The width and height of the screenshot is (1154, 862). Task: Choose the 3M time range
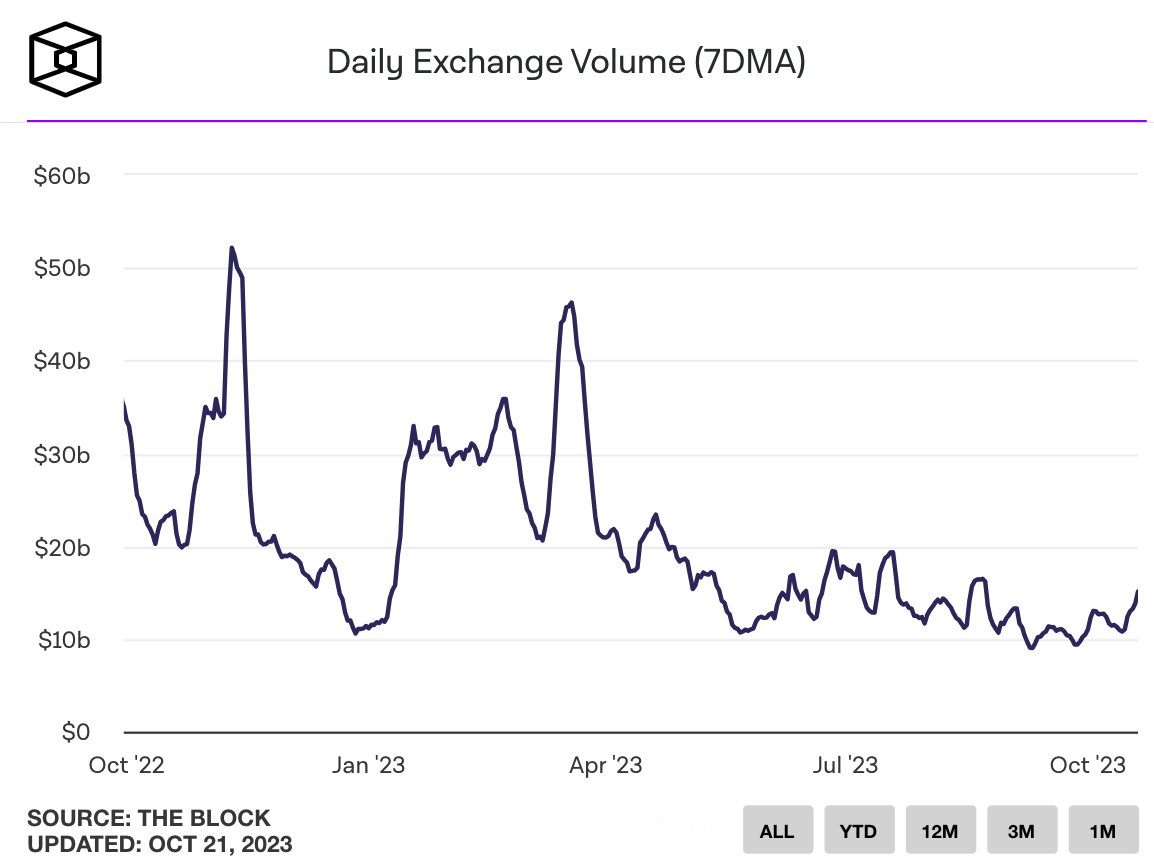1021,831
